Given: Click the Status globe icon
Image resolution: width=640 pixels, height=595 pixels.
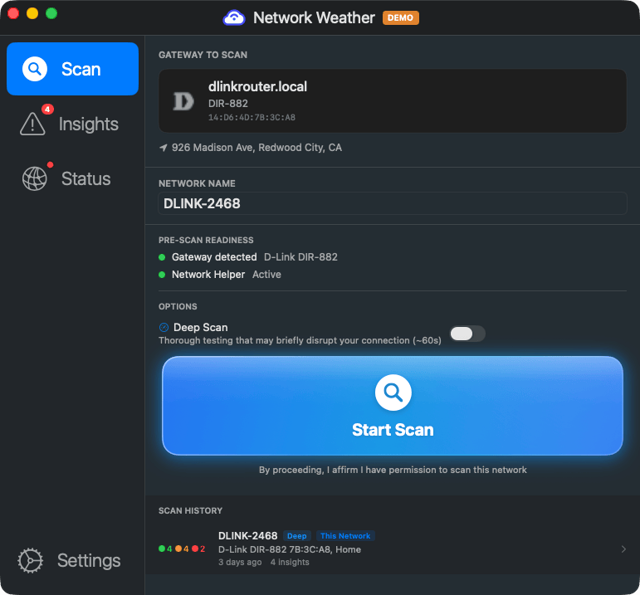Looking at the screenshot, I should 34,179.
